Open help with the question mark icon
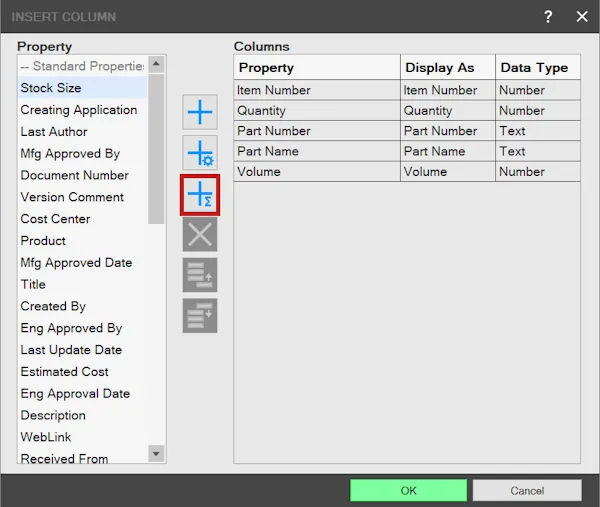 pos(548,16)
